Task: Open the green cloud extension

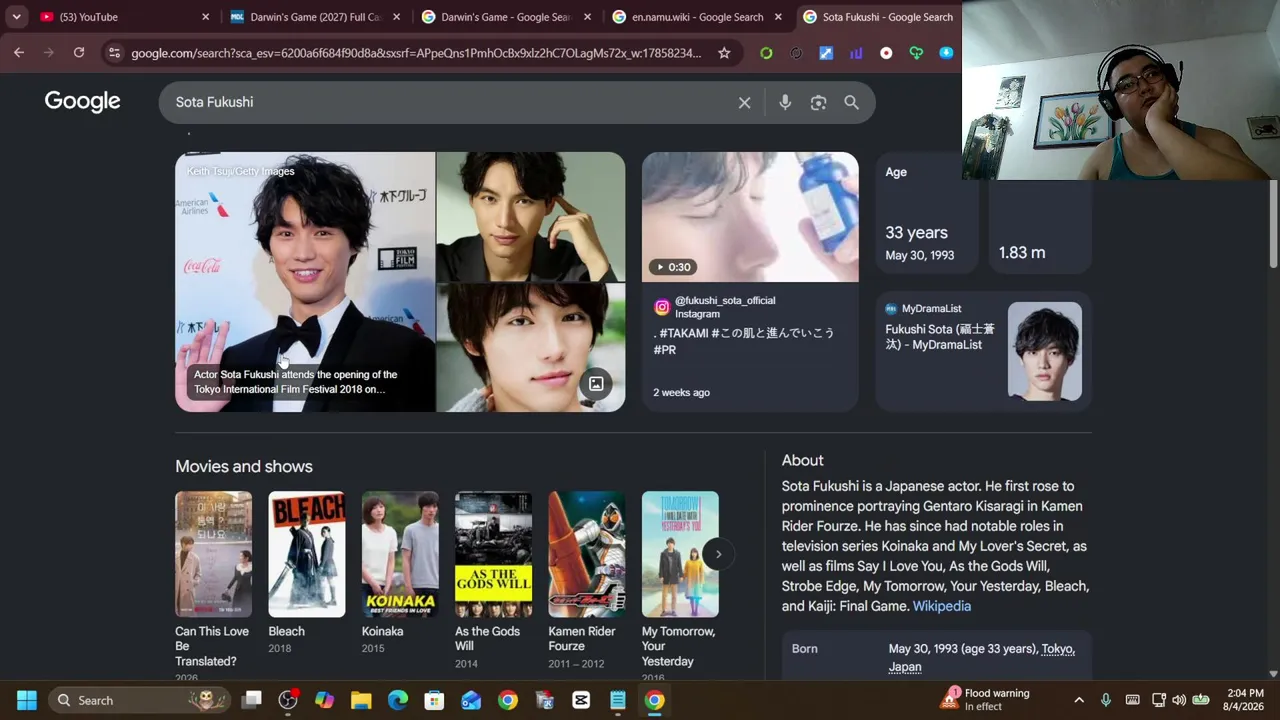Action: click(x=916, y=53)
